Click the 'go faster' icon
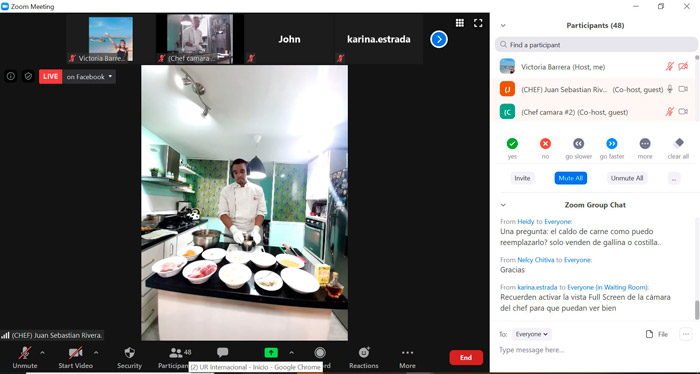 pos(612,144)
